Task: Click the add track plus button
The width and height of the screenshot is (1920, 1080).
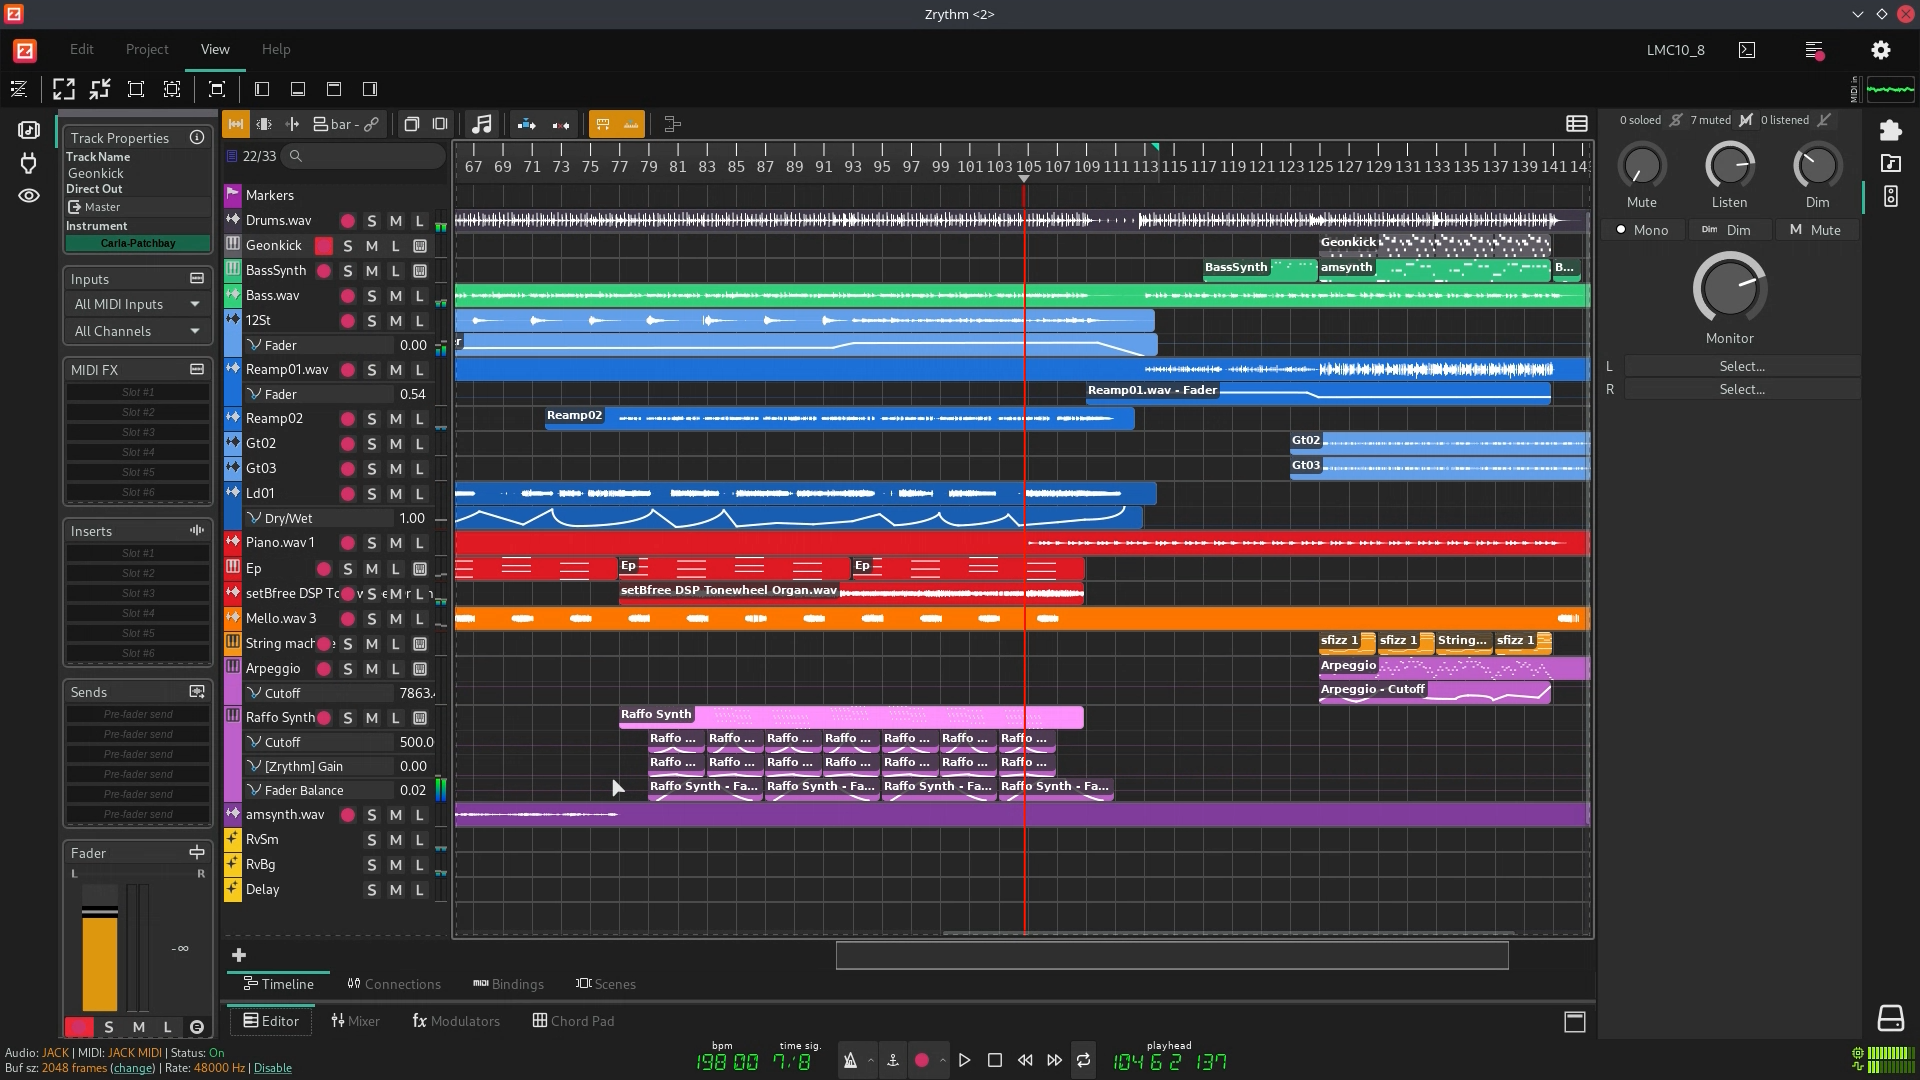Action: click(239, 955)
